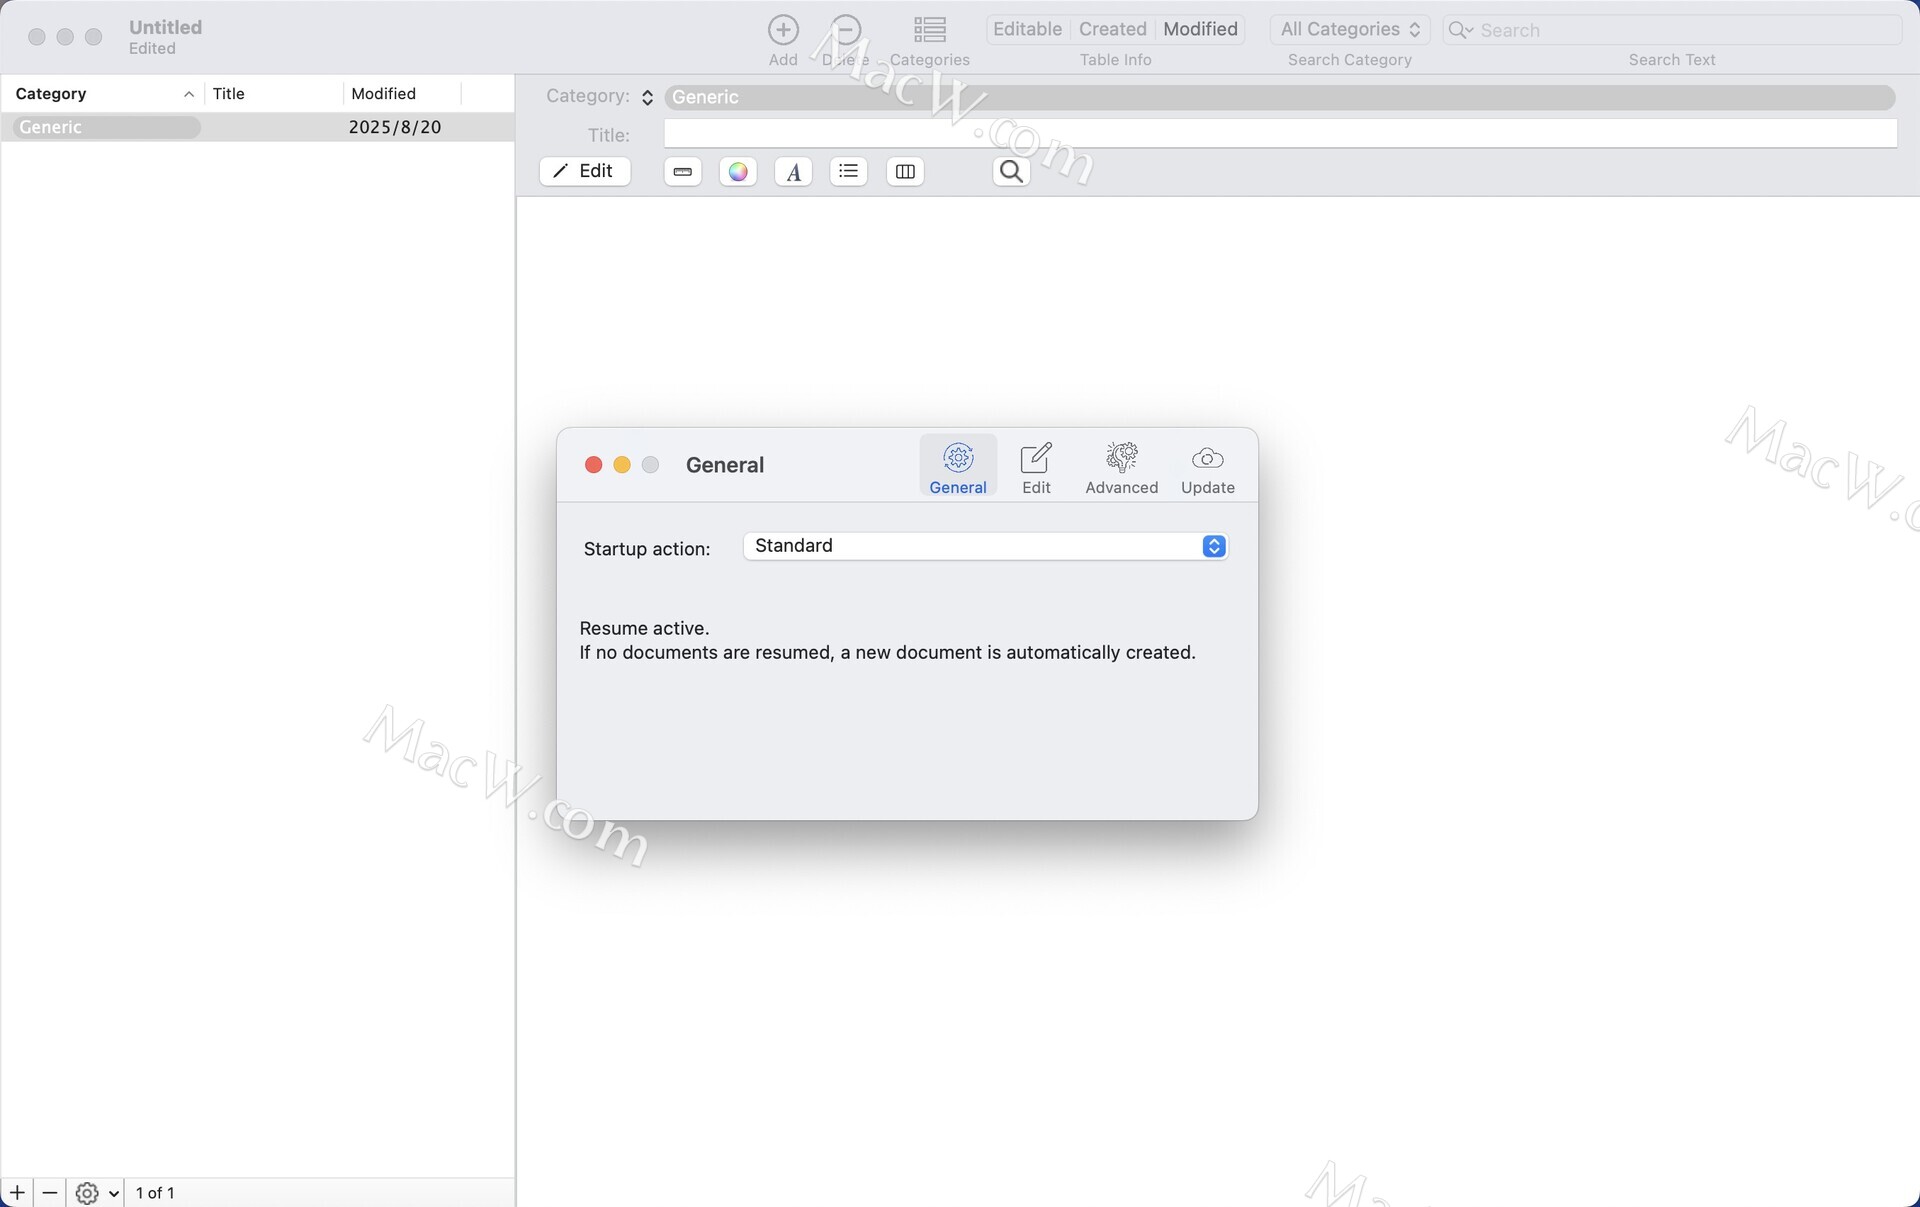1920x1207 pixels.
Task: Select the Modified table info segment
Action: (x=1200, y=29)
